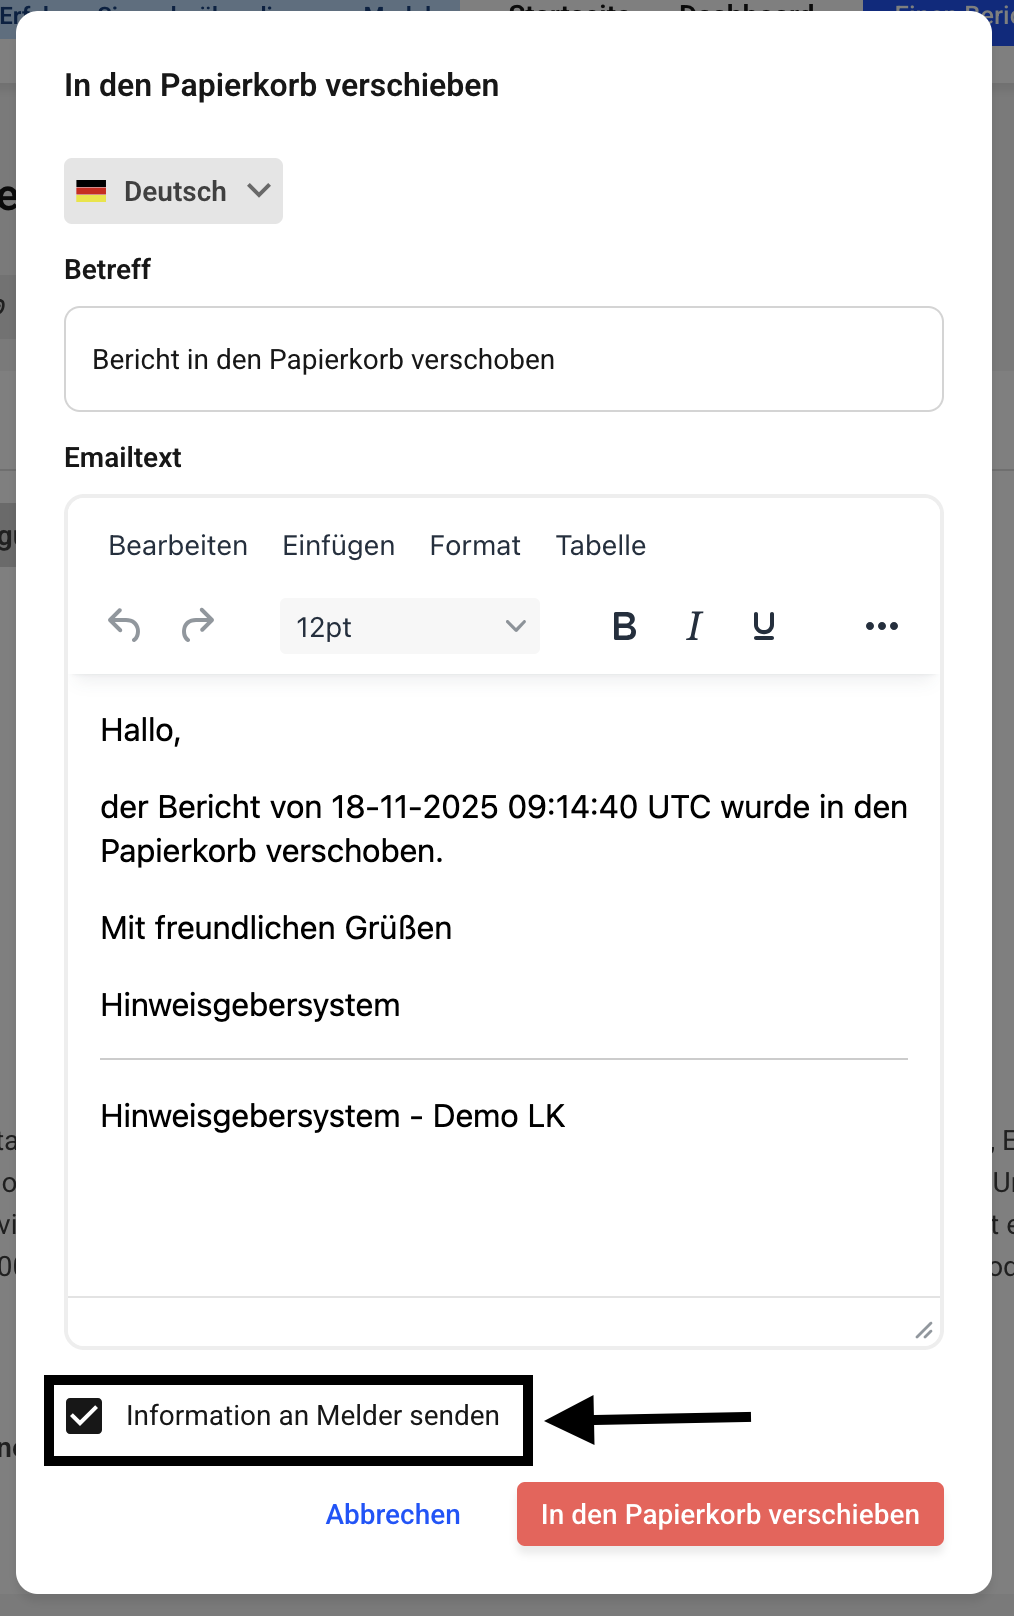Click the 'Hinweisgebersystem - Demo LK' signature line
Image resolution: width=1014 pixels, height=1616 pixels.
click(333, 1116)
